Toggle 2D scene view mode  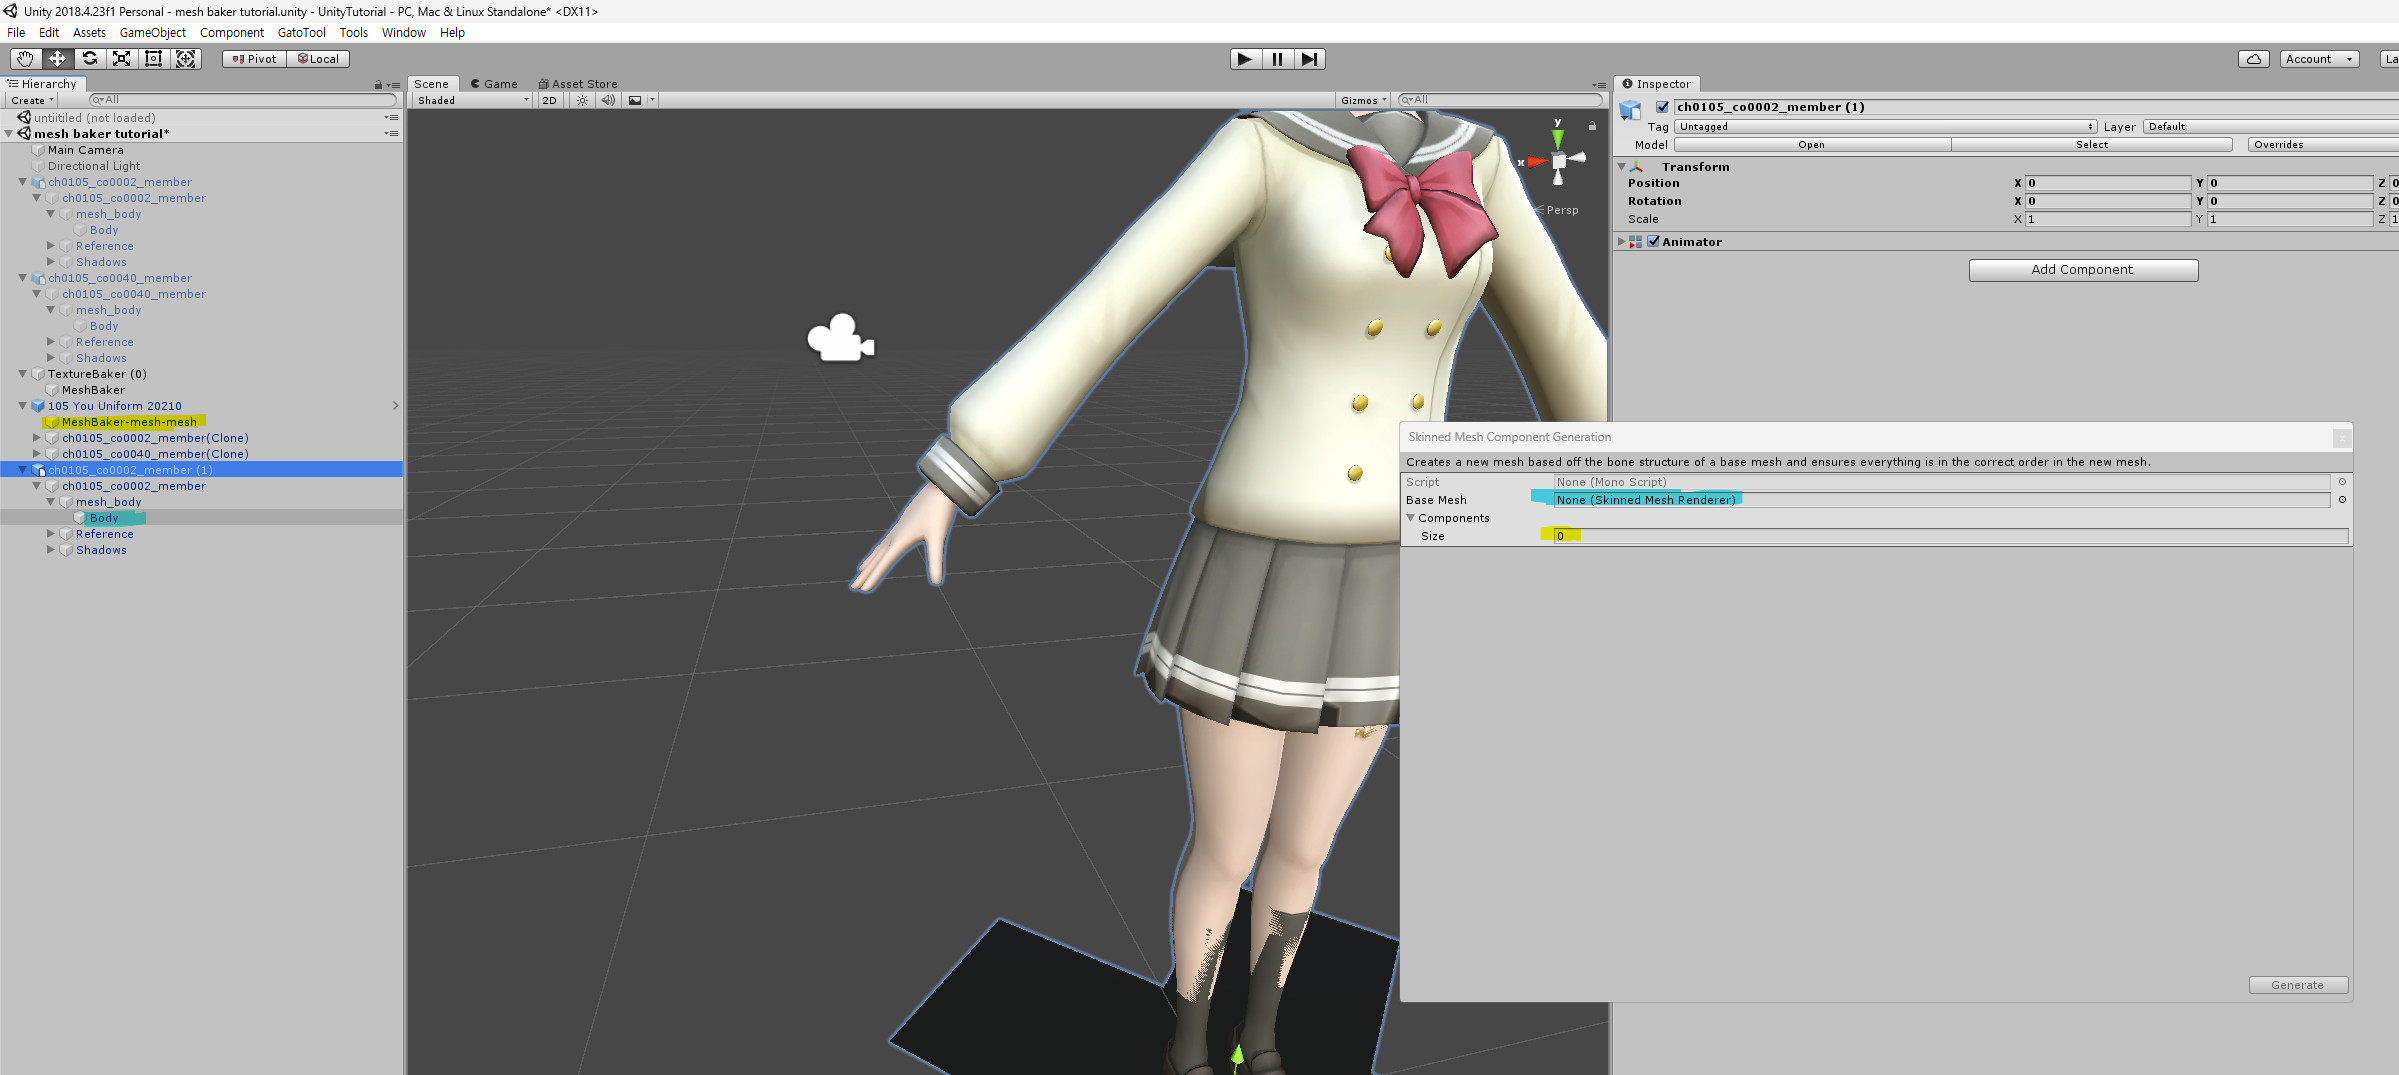(549, 100)
